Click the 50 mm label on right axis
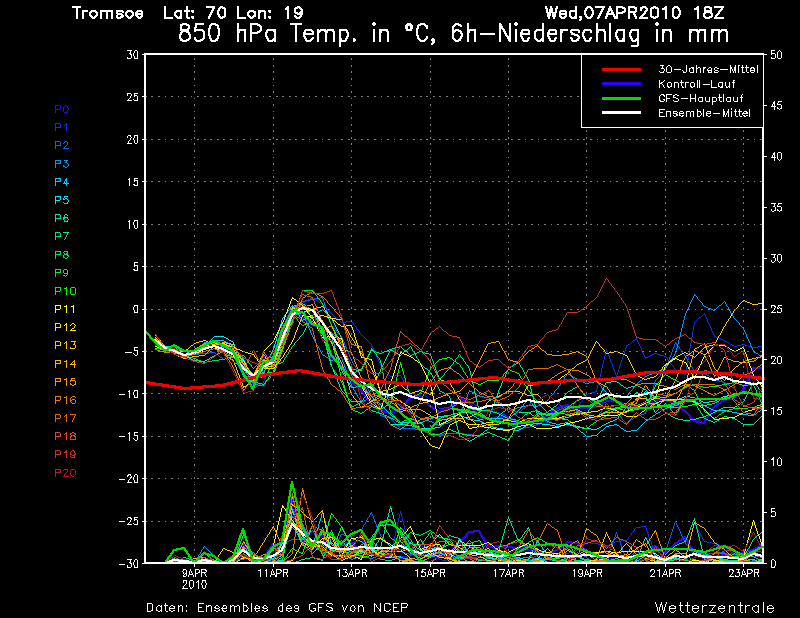This screenshot has height=618, width=800. 777,55
